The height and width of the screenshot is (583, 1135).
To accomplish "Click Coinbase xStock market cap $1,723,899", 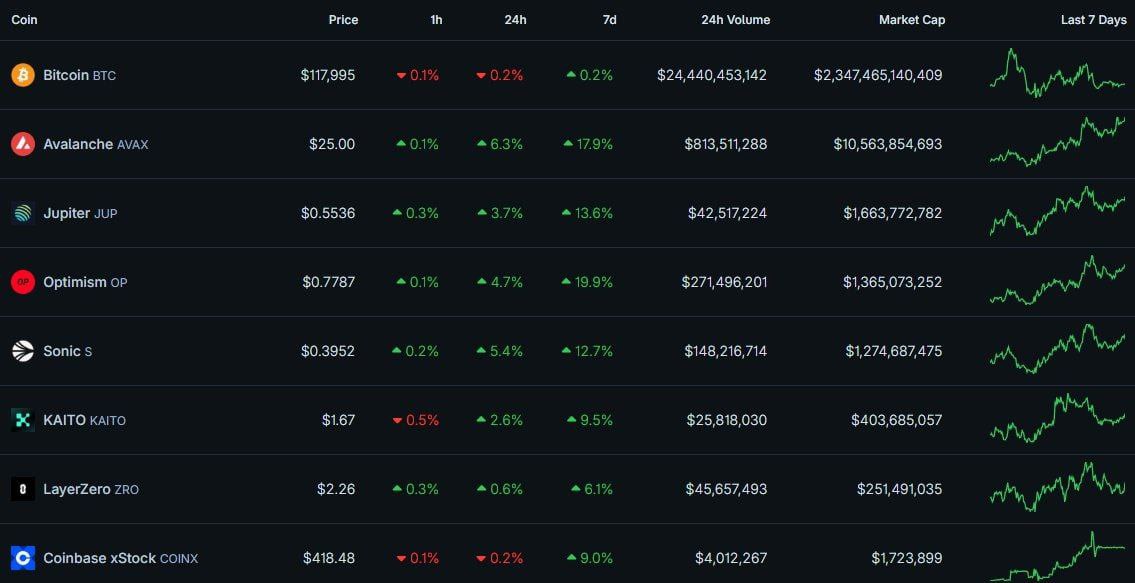I will point(907,558).
